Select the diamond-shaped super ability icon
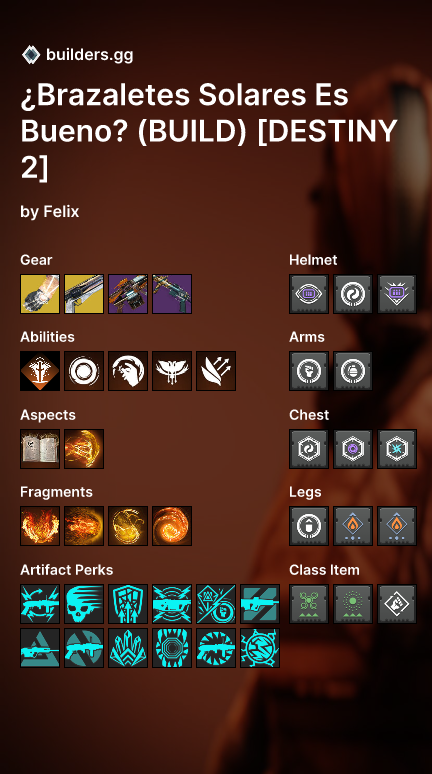The width and height of the screenshot is (432, 774). click(40, 371)
